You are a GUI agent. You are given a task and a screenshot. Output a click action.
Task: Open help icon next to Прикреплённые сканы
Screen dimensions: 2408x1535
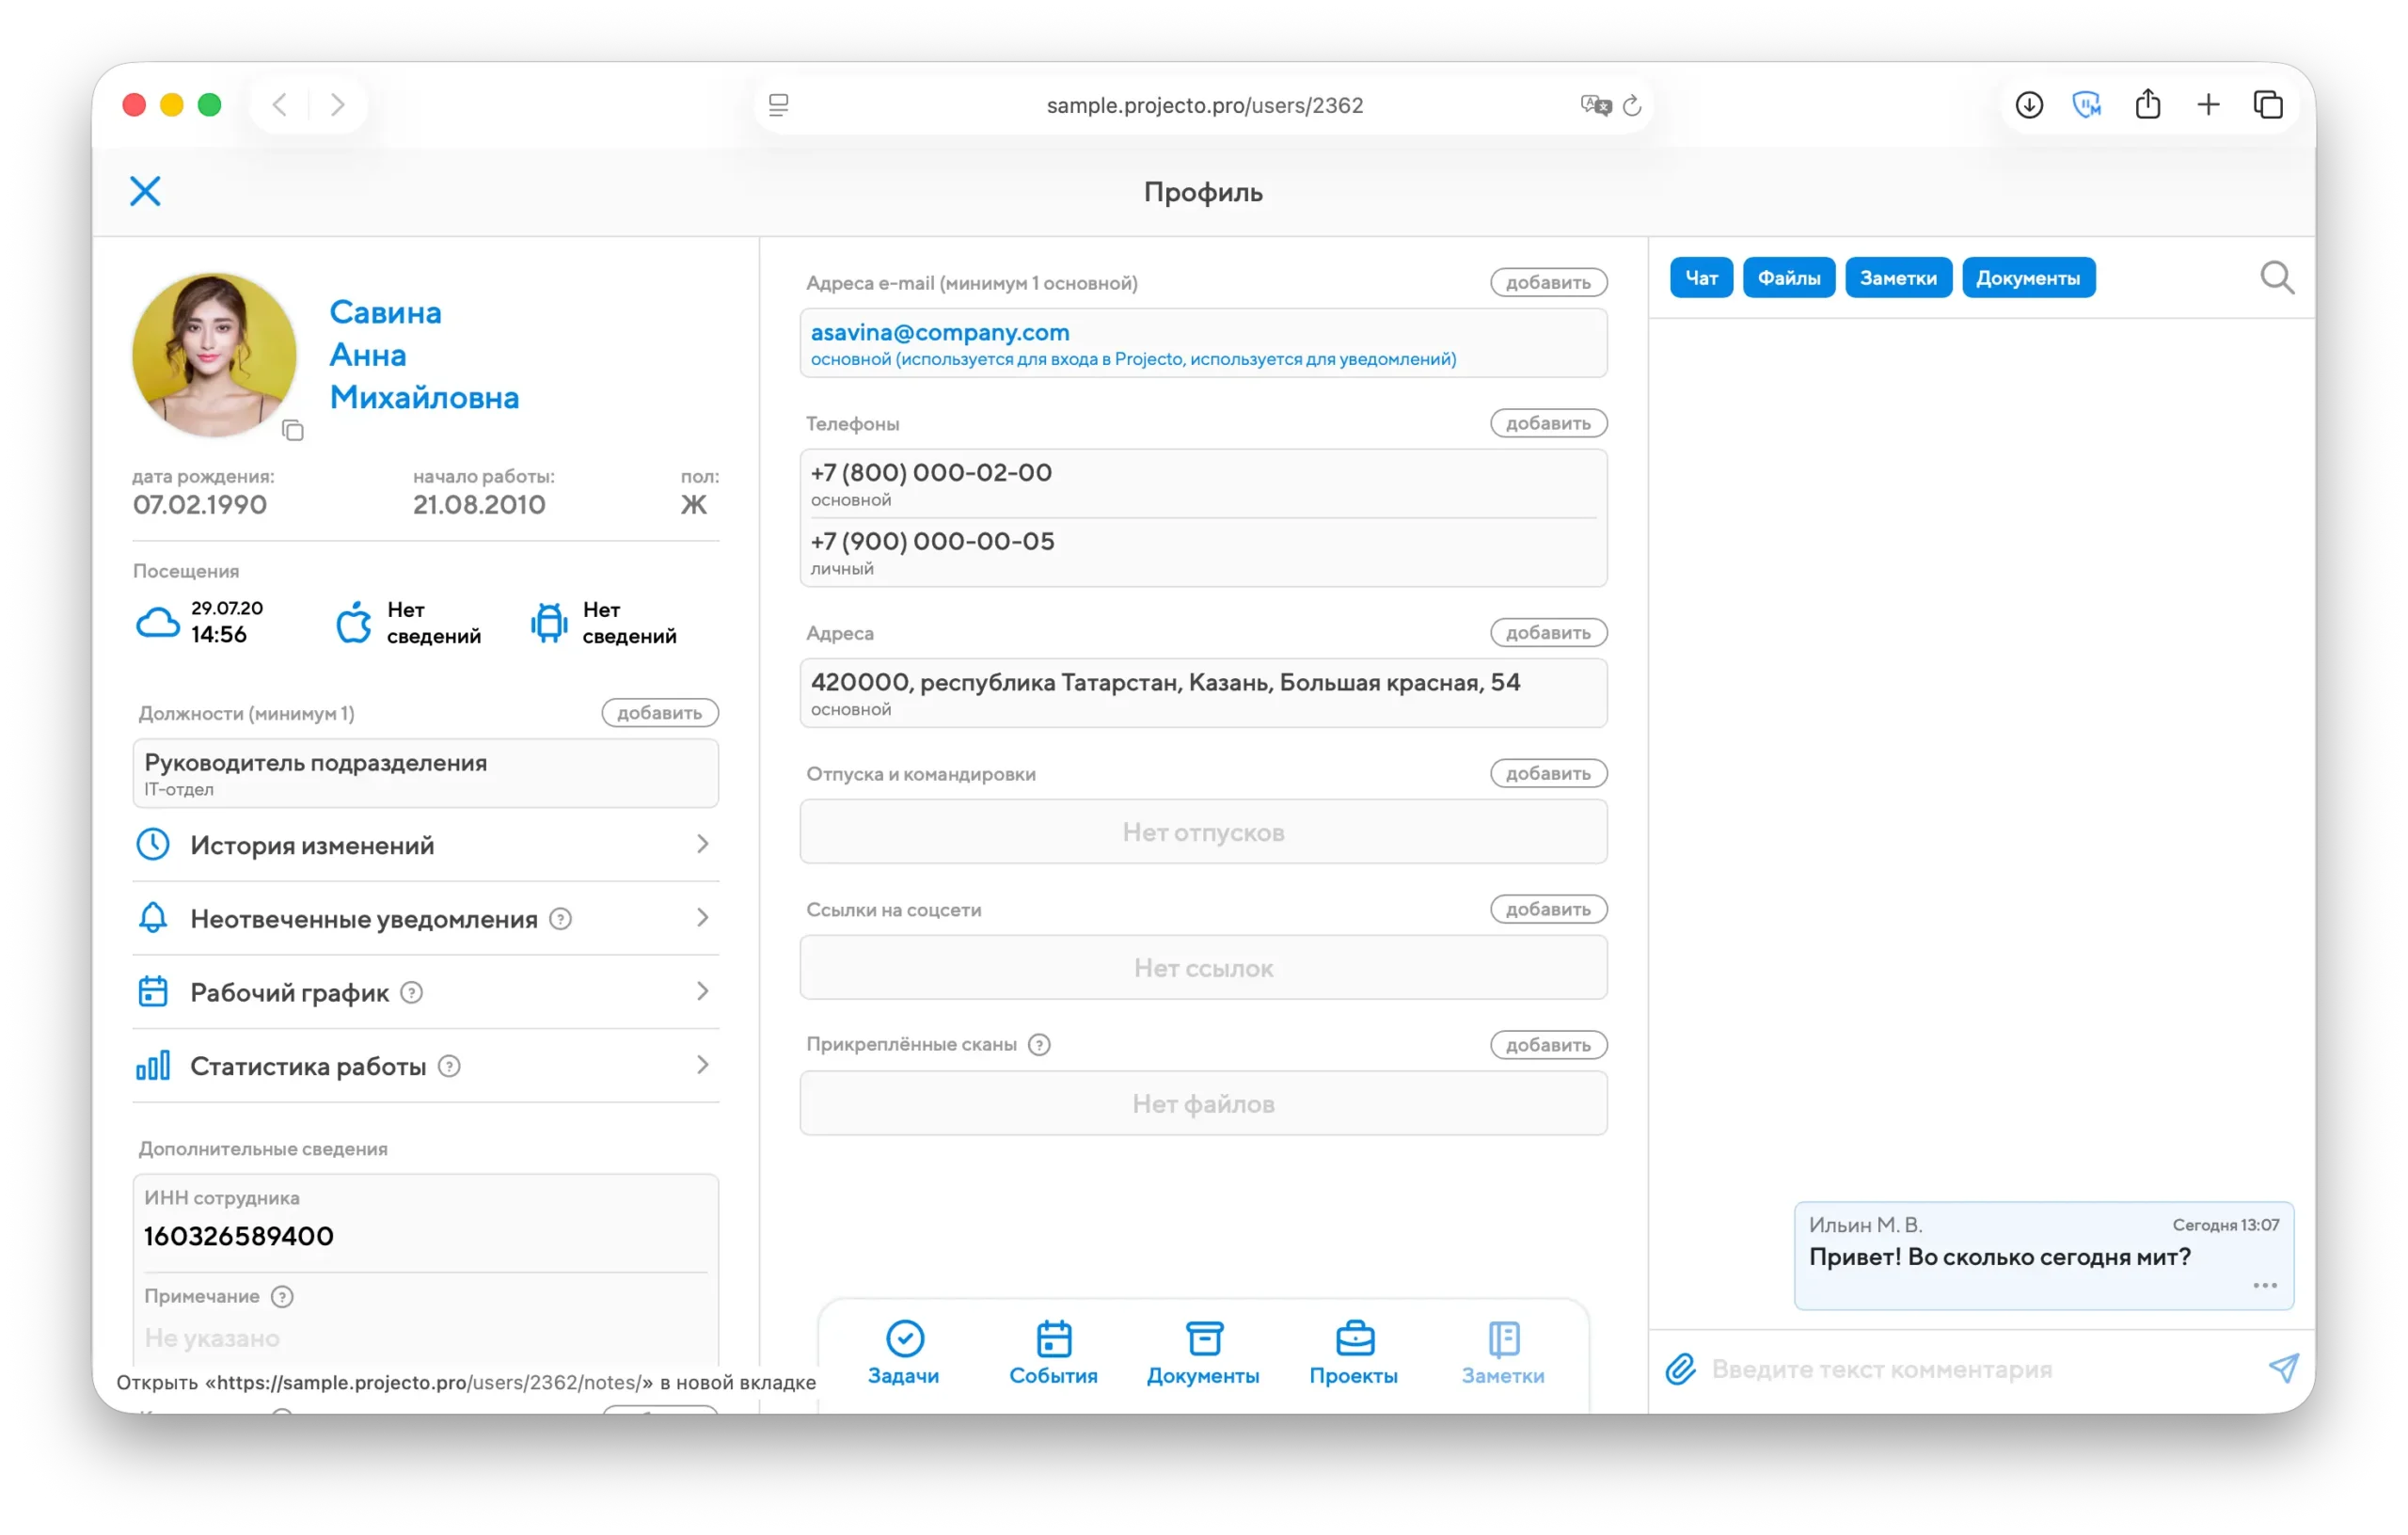1040,1045
